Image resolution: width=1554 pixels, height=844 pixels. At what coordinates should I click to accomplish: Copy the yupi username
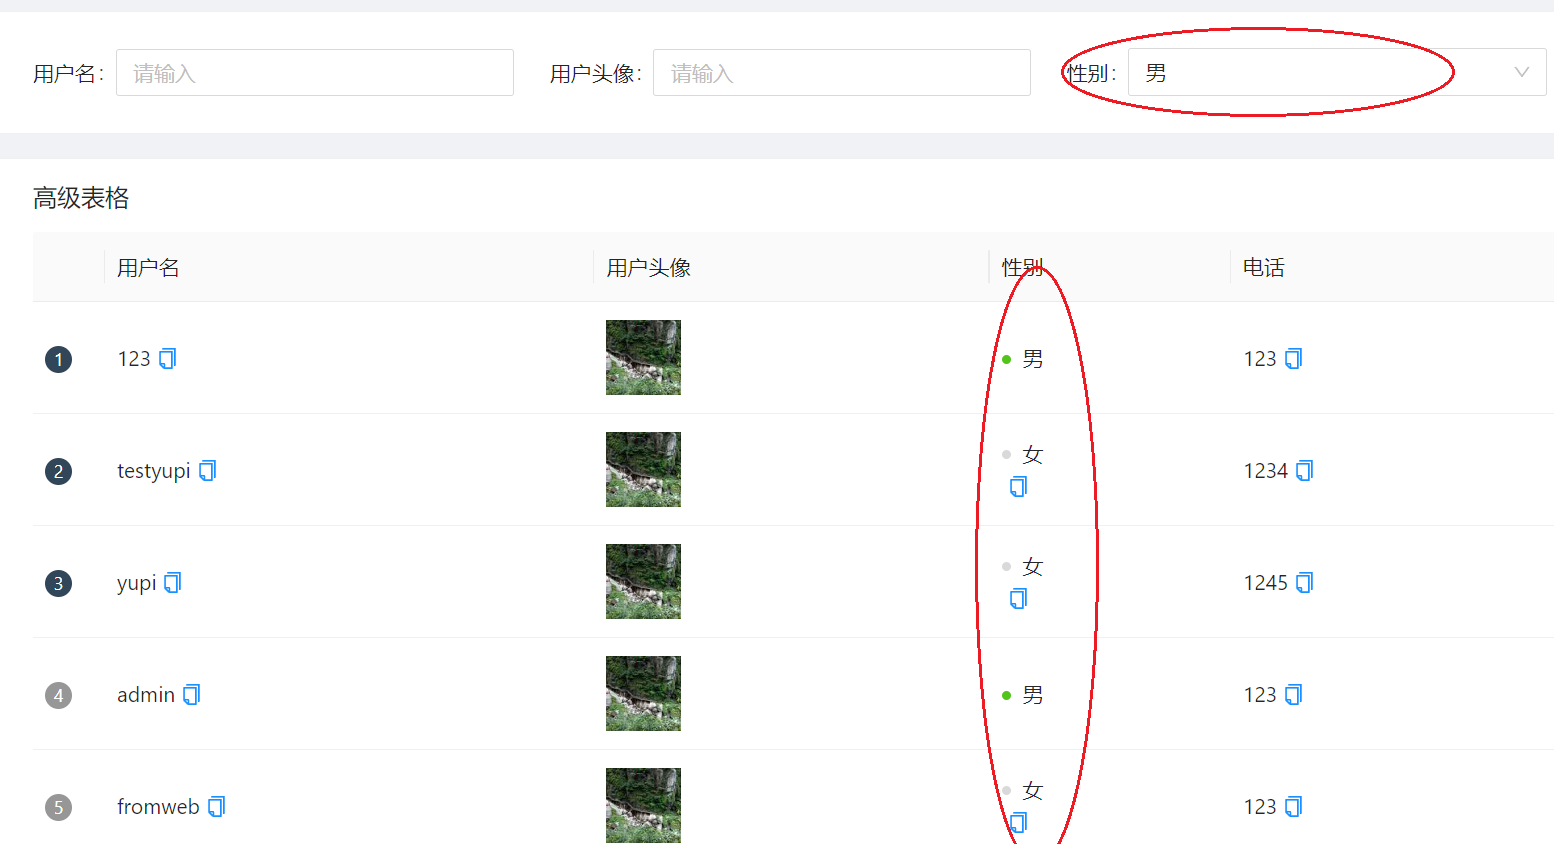(173, 582)
